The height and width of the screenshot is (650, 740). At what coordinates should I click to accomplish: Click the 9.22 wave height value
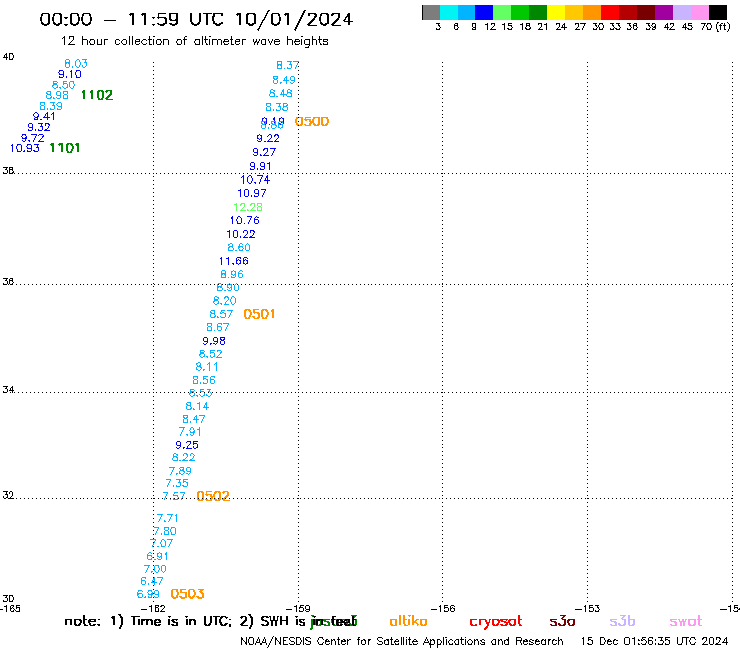click(268, 139)
